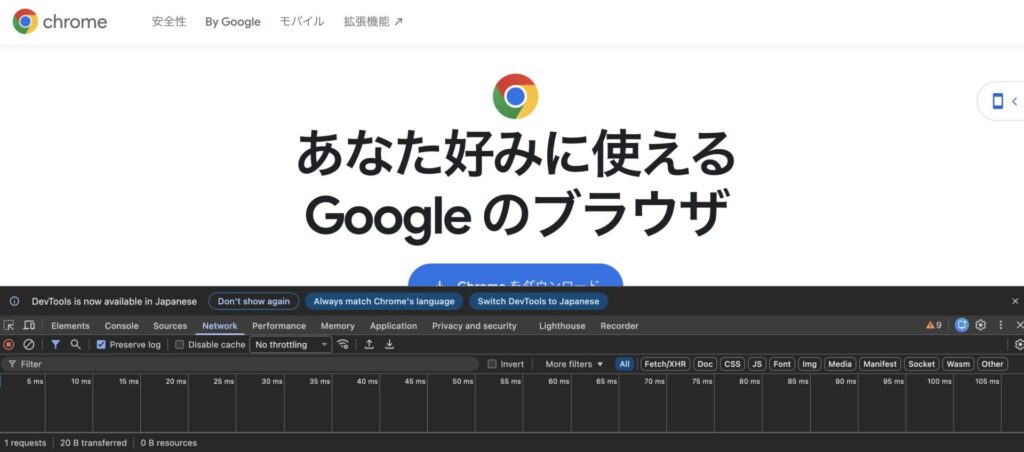Click Switch DevTools to Japanese
This screenshot has width=1024, height=452.
pyautogui.click(x=538, y=301)
